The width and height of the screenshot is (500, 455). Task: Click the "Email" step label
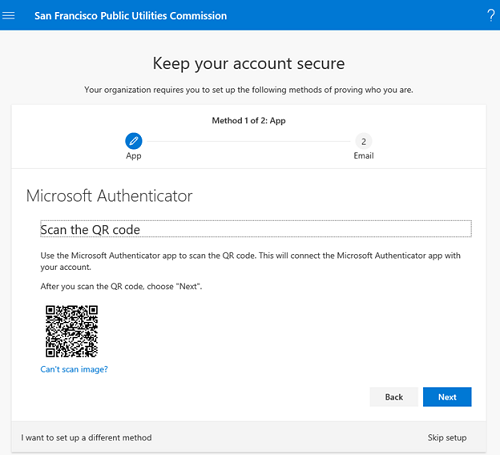tap(364, 156)
